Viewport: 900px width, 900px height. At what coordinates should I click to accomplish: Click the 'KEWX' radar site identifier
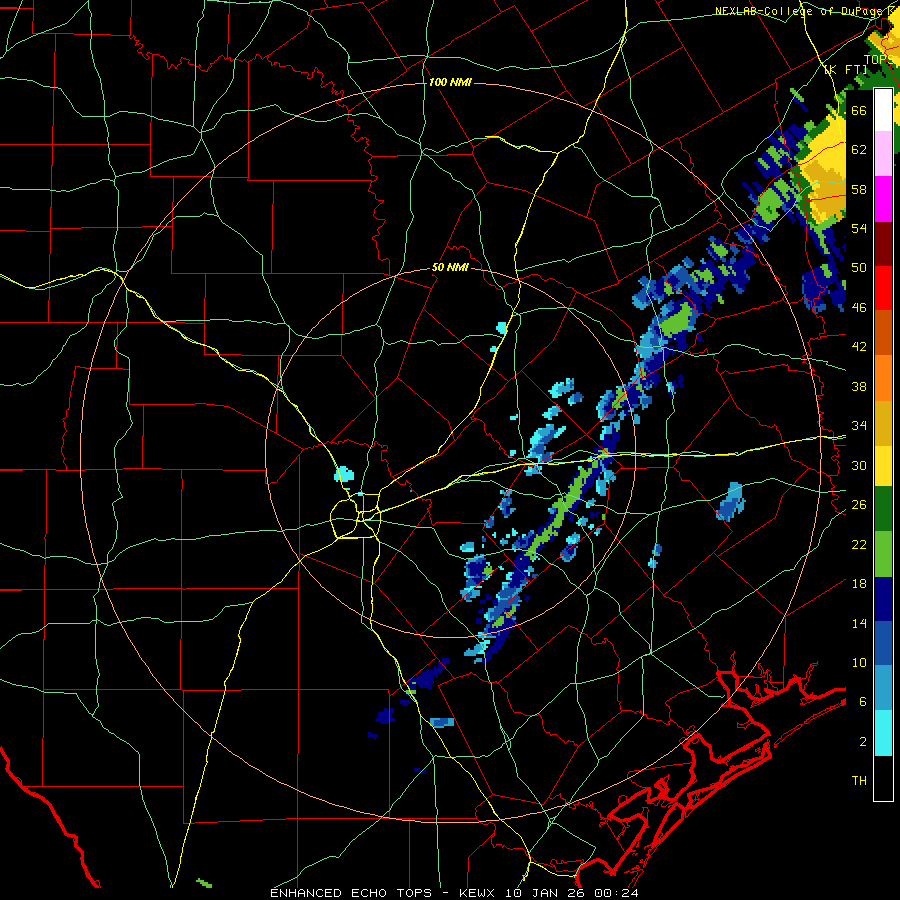pyautogui.click(x=479, y=893)
